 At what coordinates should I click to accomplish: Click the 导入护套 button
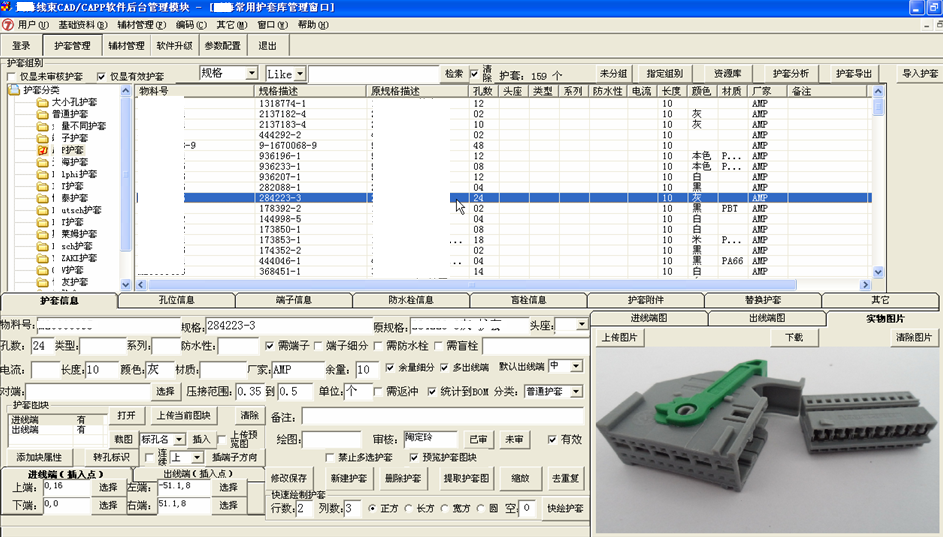click(x=920, y=73)
